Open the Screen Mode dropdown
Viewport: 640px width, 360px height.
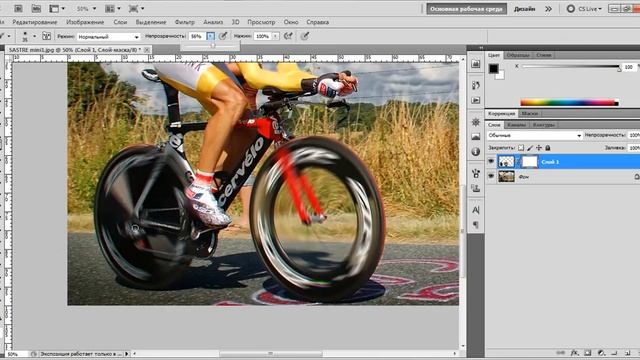point(136,8)
